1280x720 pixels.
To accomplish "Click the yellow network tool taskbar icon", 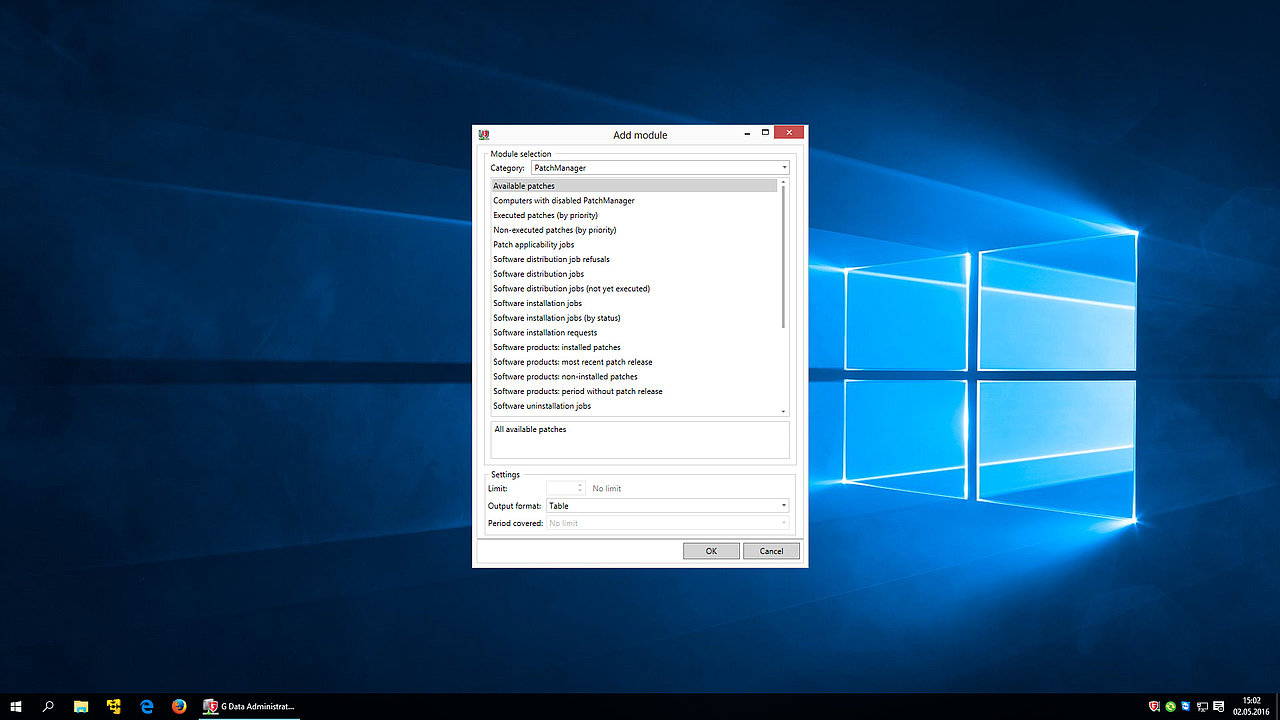I will point(114,706).
